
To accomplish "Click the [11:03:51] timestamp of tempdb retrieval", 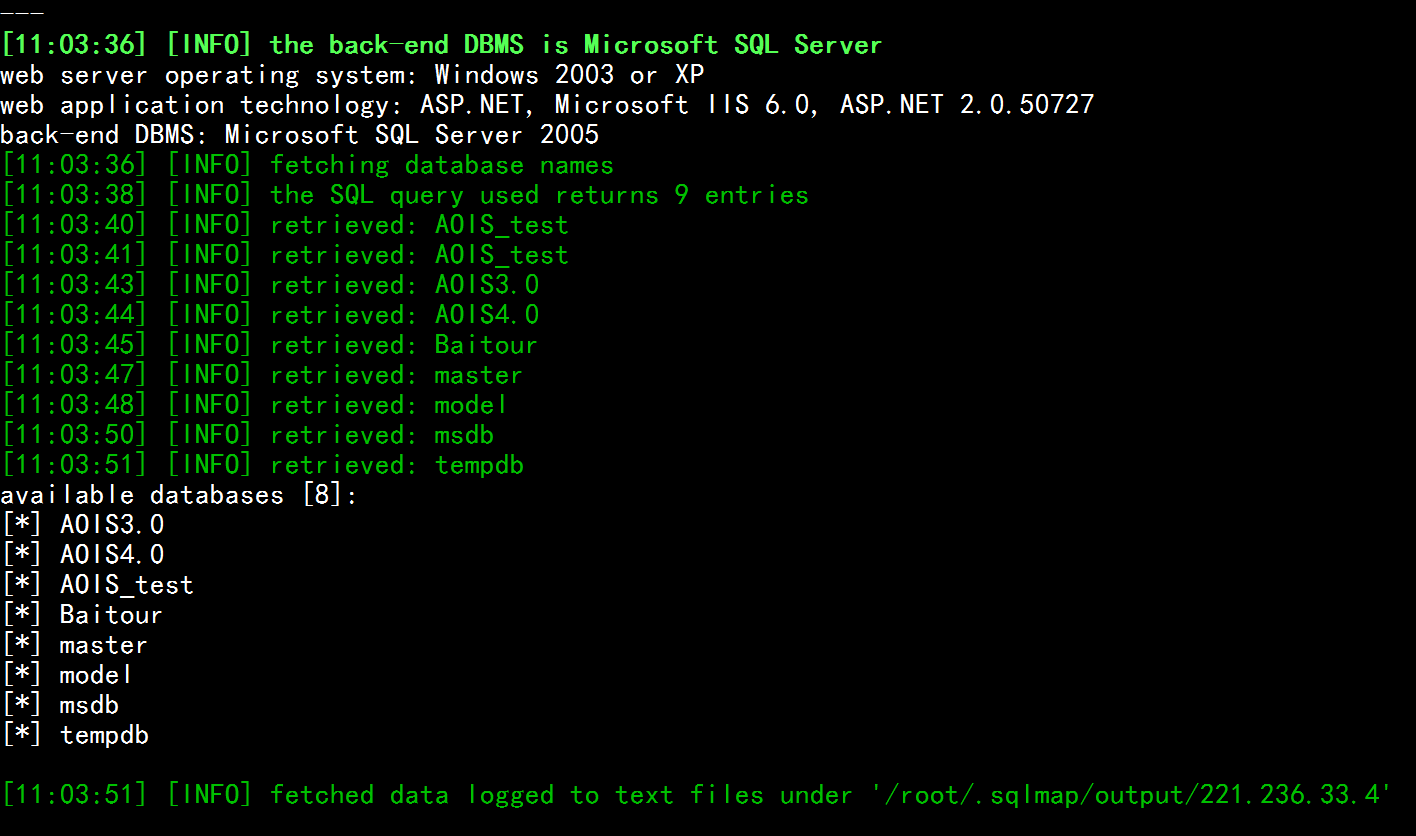I will (74, 465).
